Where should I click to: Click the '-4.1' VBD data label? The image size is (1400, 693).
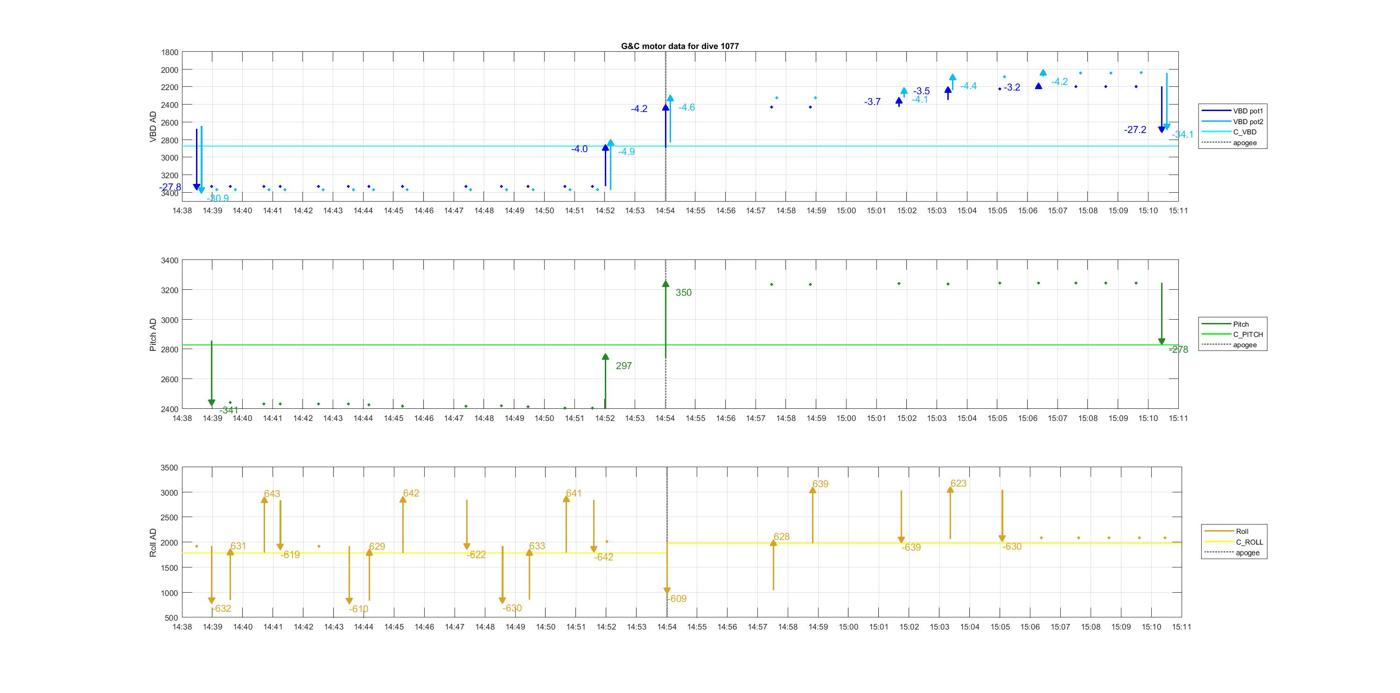tap(920, 99)
